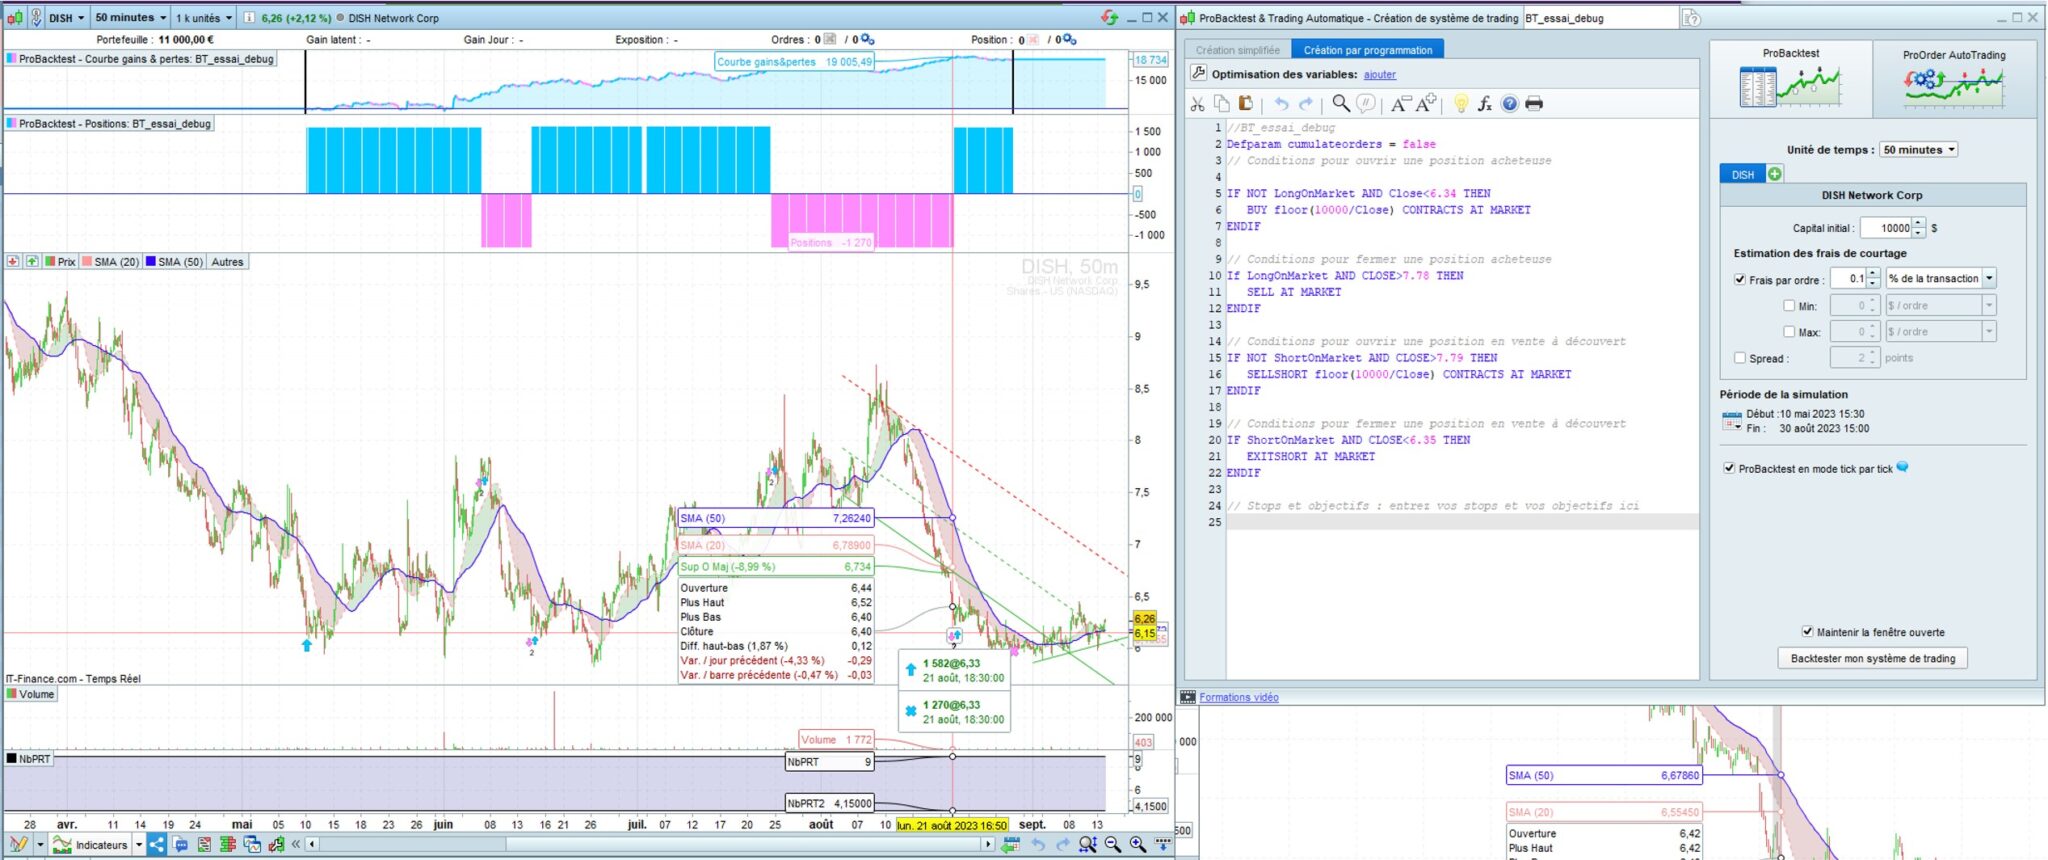Screen dimensions: 2048x860
Task: Open the Indicateurs button
Action: [91, 845]
